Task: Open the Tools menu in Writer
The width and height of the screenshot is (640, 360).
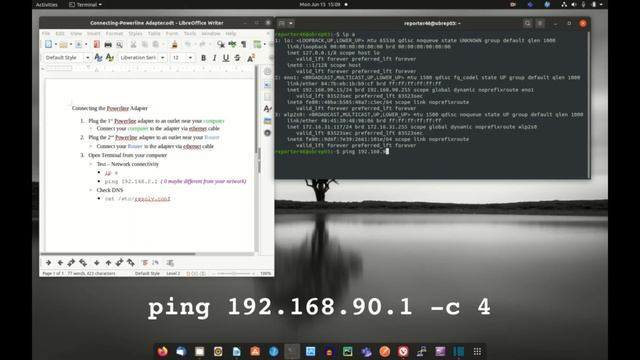Action: tap(190, 33)
